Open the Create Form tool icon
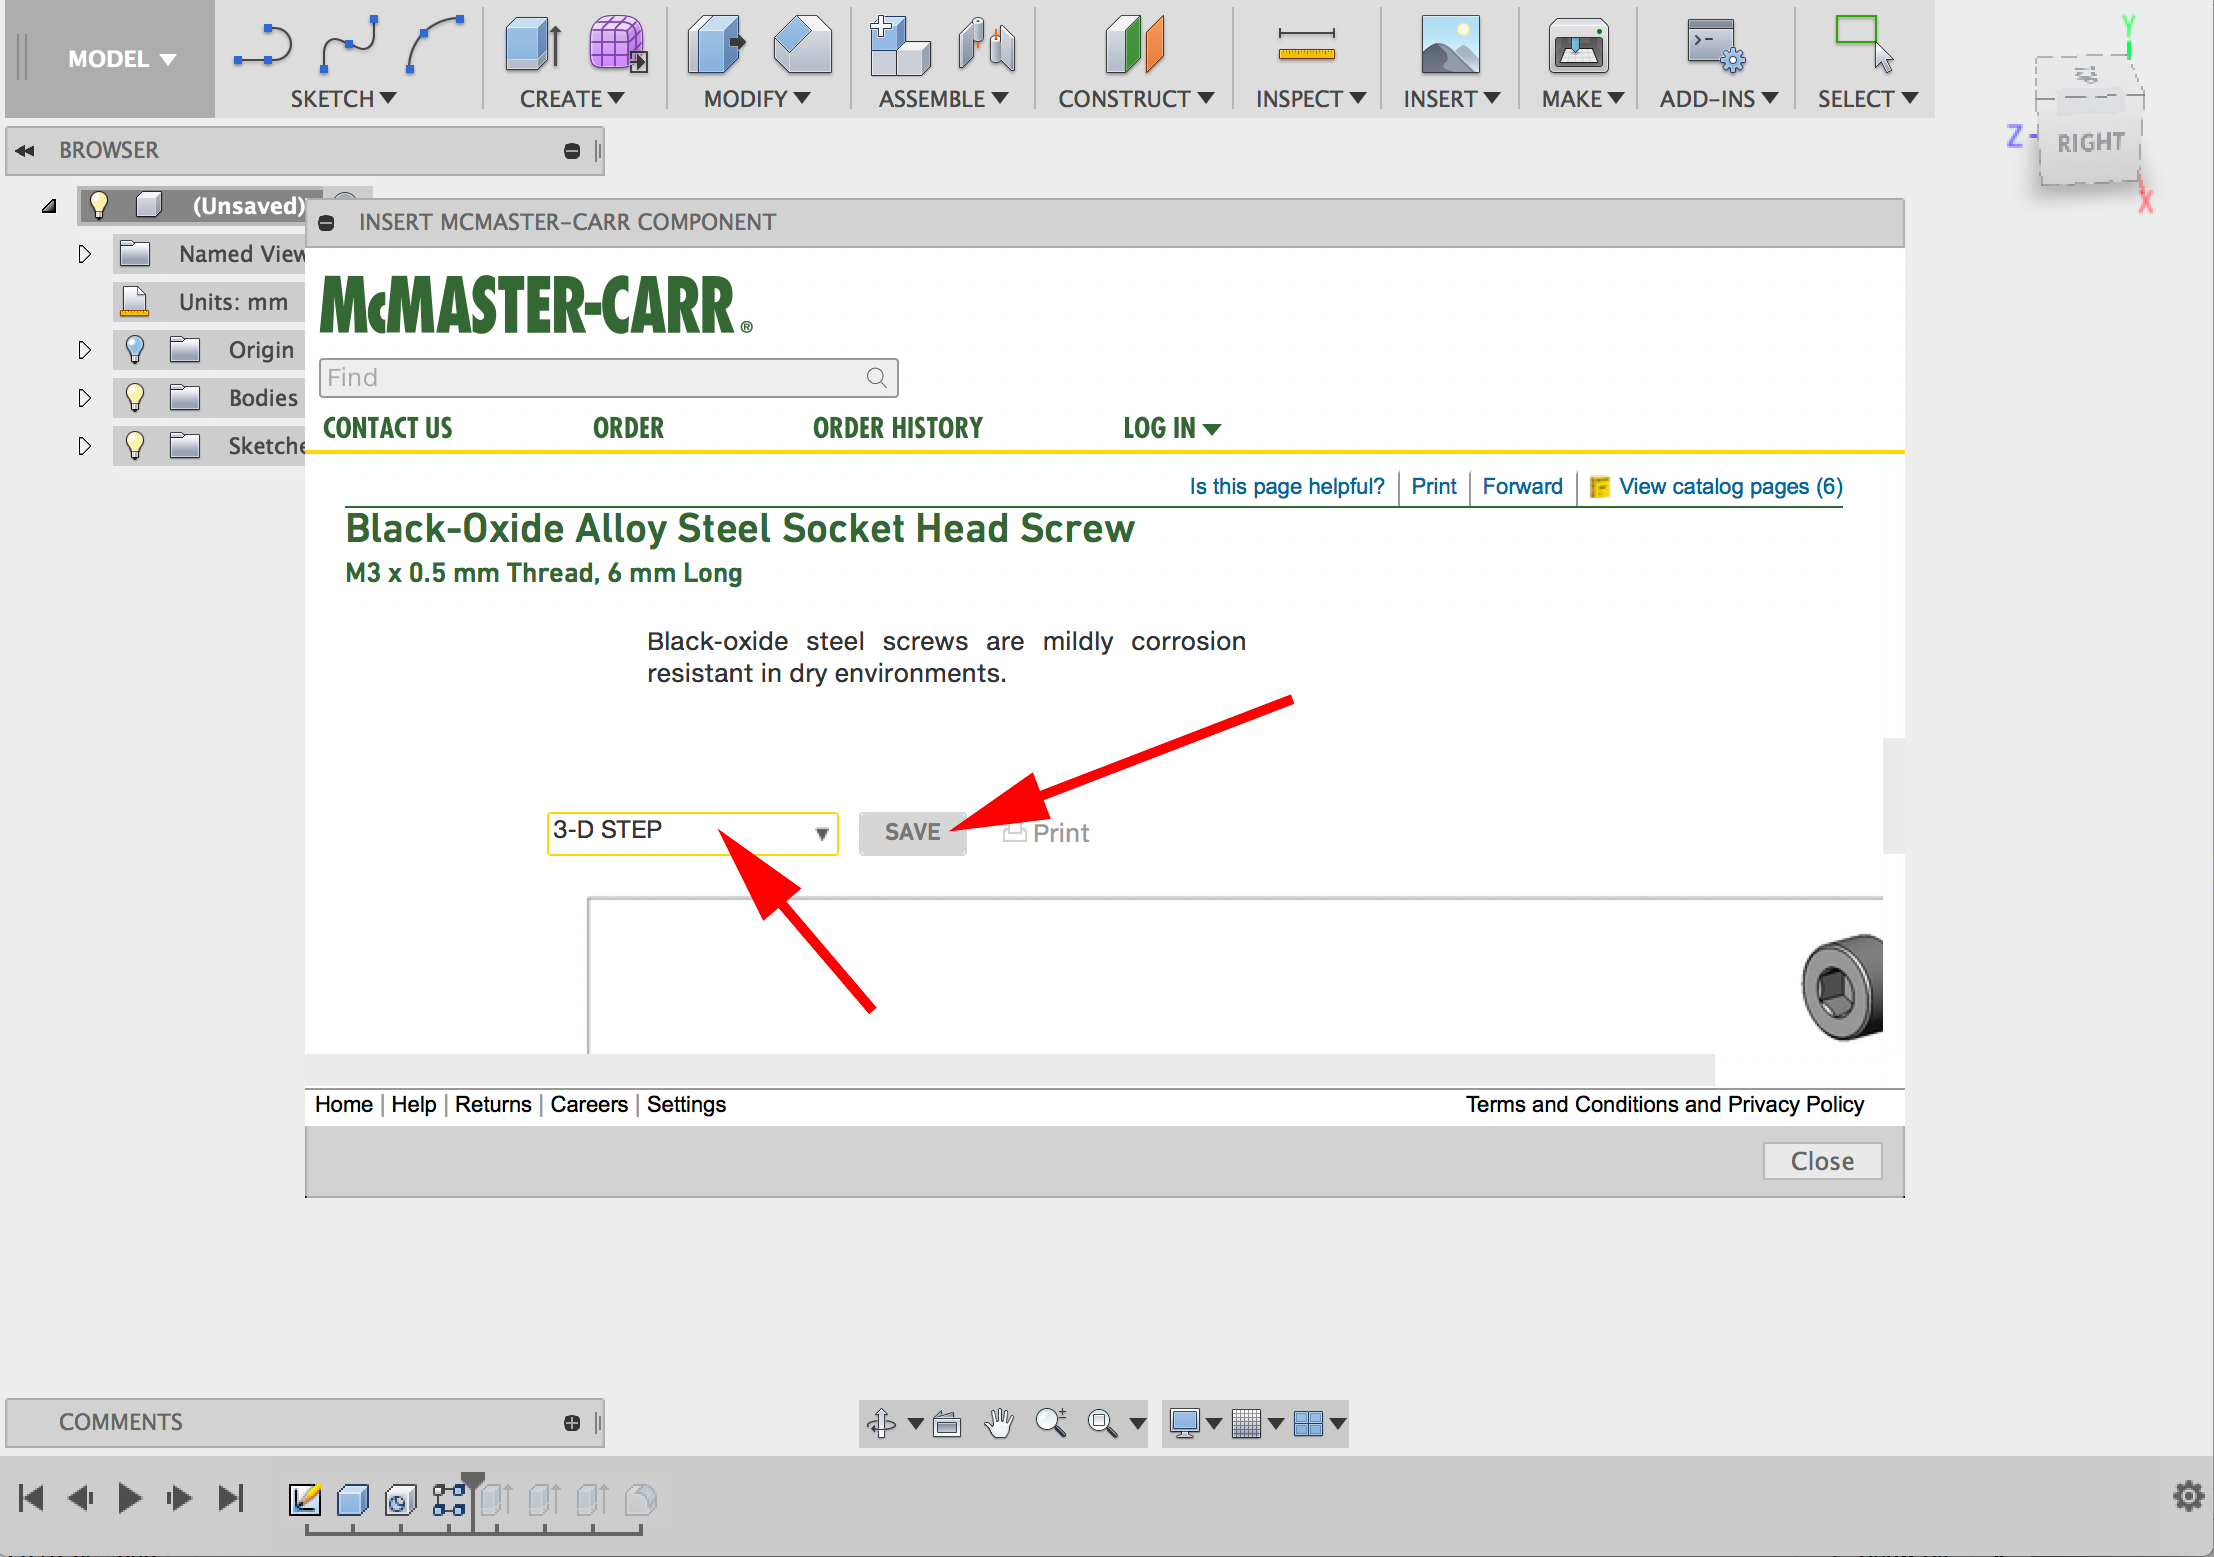 617,45
